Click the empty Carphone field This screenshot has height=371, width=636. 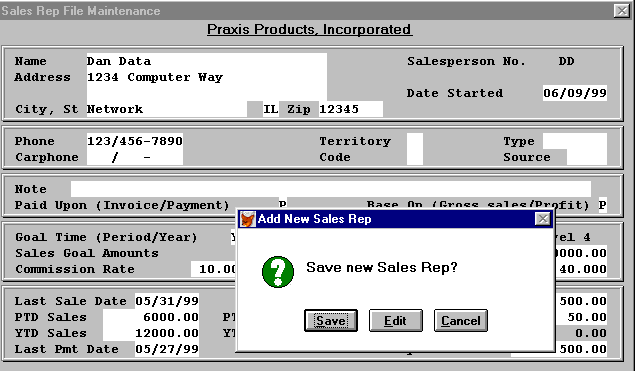135,157
